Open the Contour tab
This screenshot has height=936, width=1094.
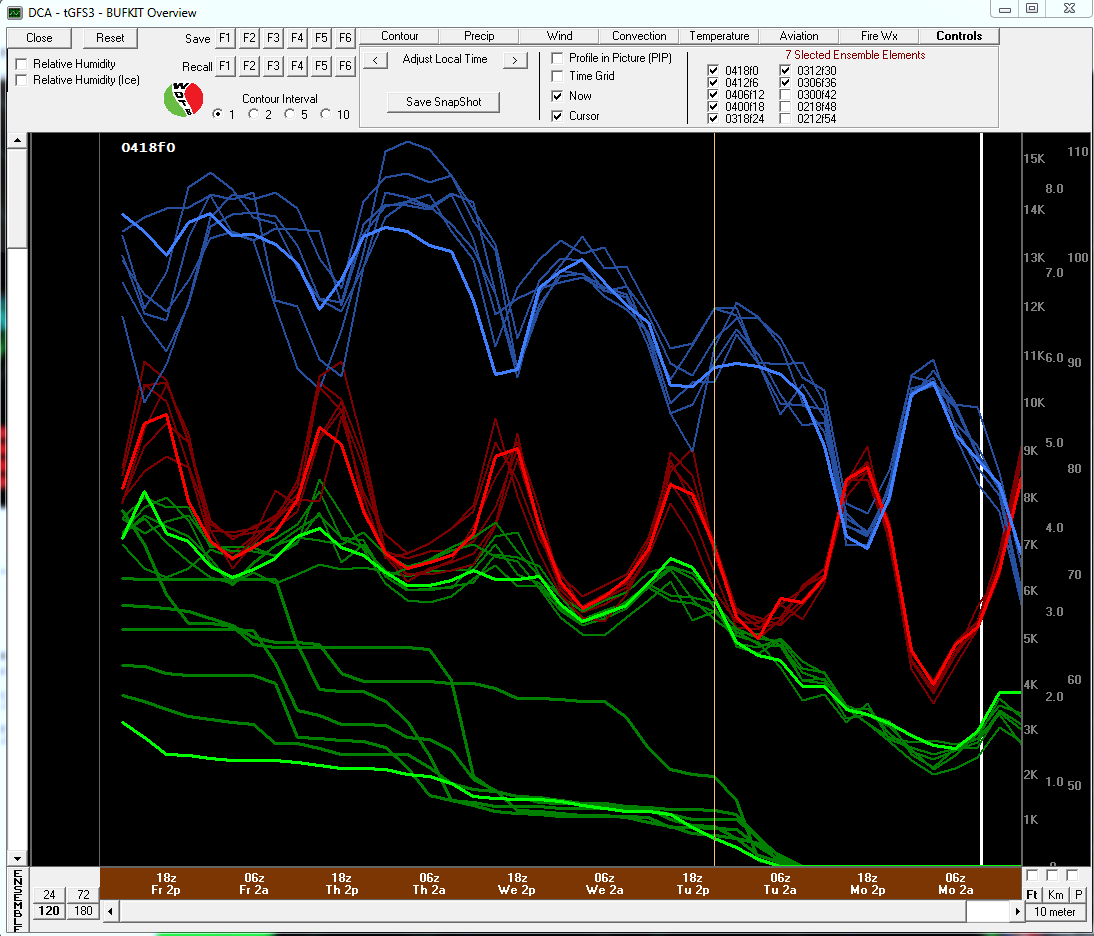coord(400,36)
